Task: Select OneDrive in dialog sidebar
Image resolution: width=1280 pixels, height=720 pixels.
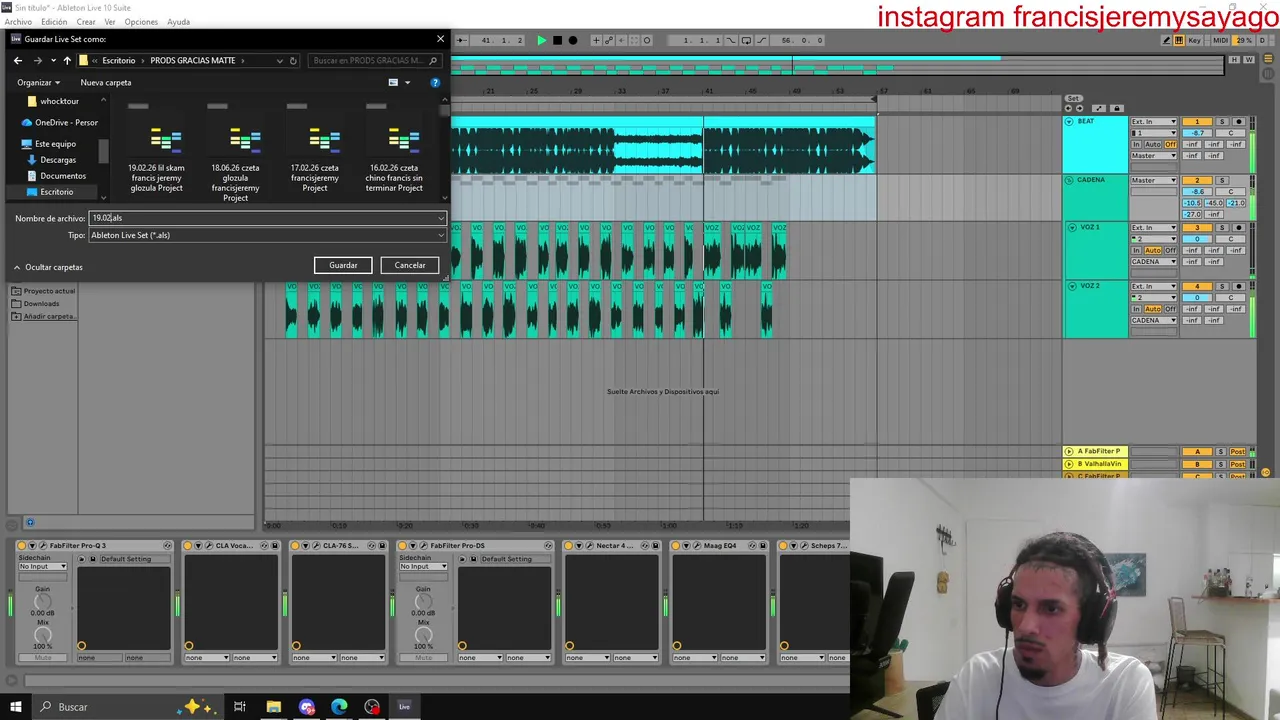Action: click(60, 122)
